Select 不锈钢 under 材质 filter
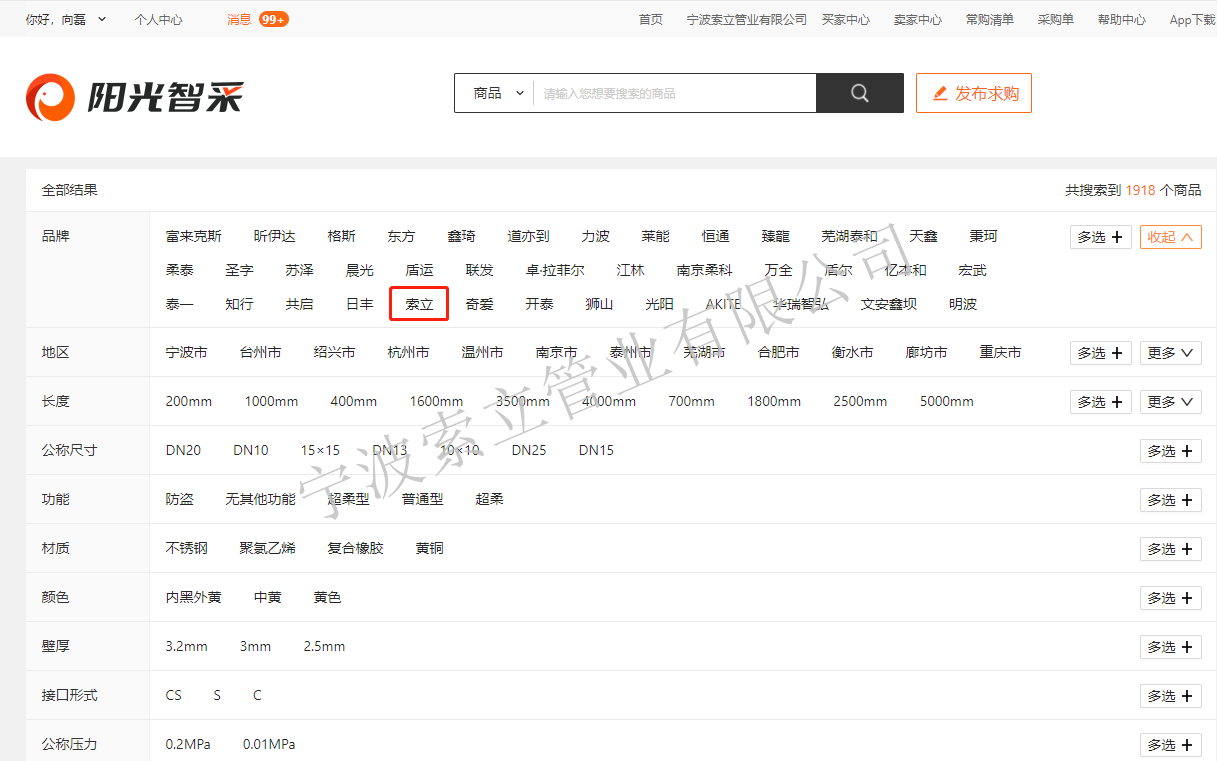Image resolution: width=1217 pixels, height=761 pixels. tap(186, 548)
